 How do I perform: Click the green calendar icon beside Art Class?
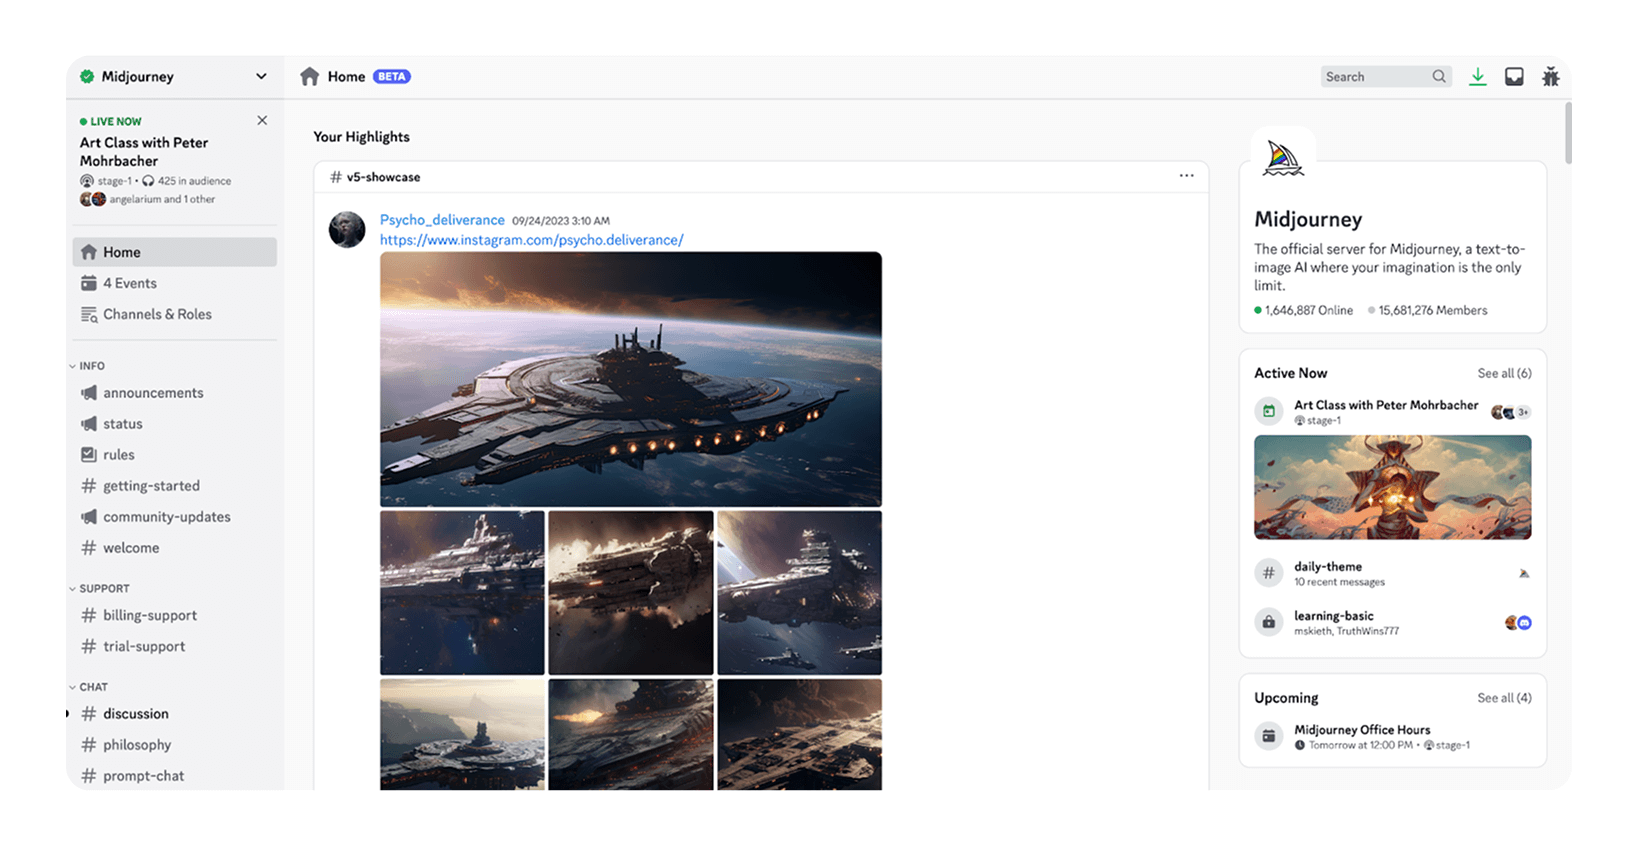(1268, 411)
